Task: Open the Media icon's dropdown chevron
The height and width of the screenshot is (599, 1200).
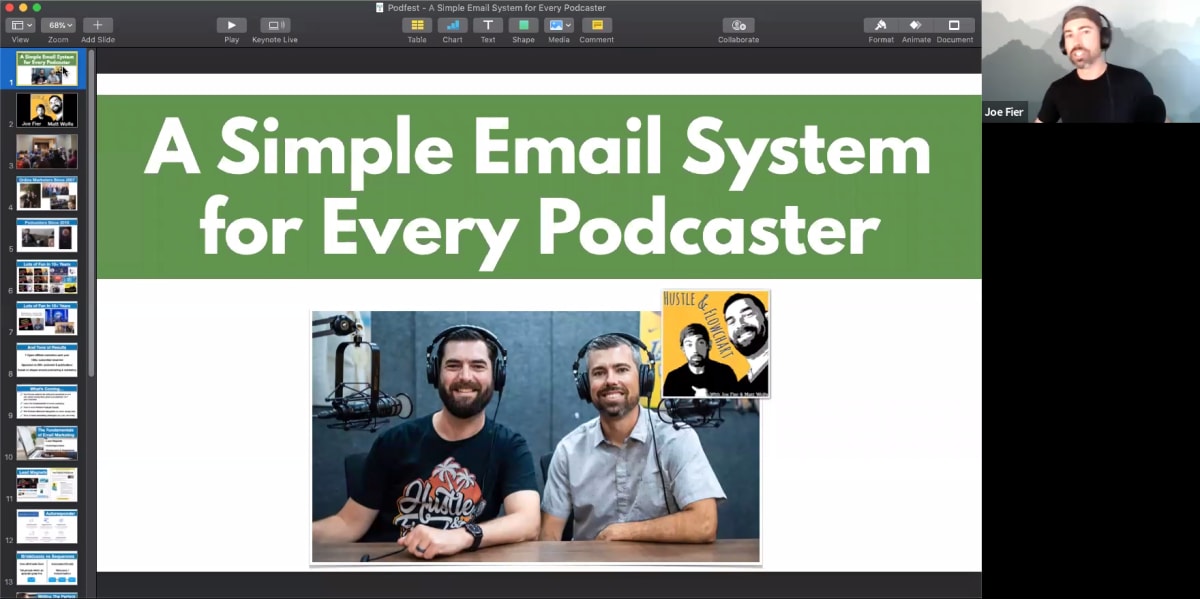Action: tap(566, 23)
